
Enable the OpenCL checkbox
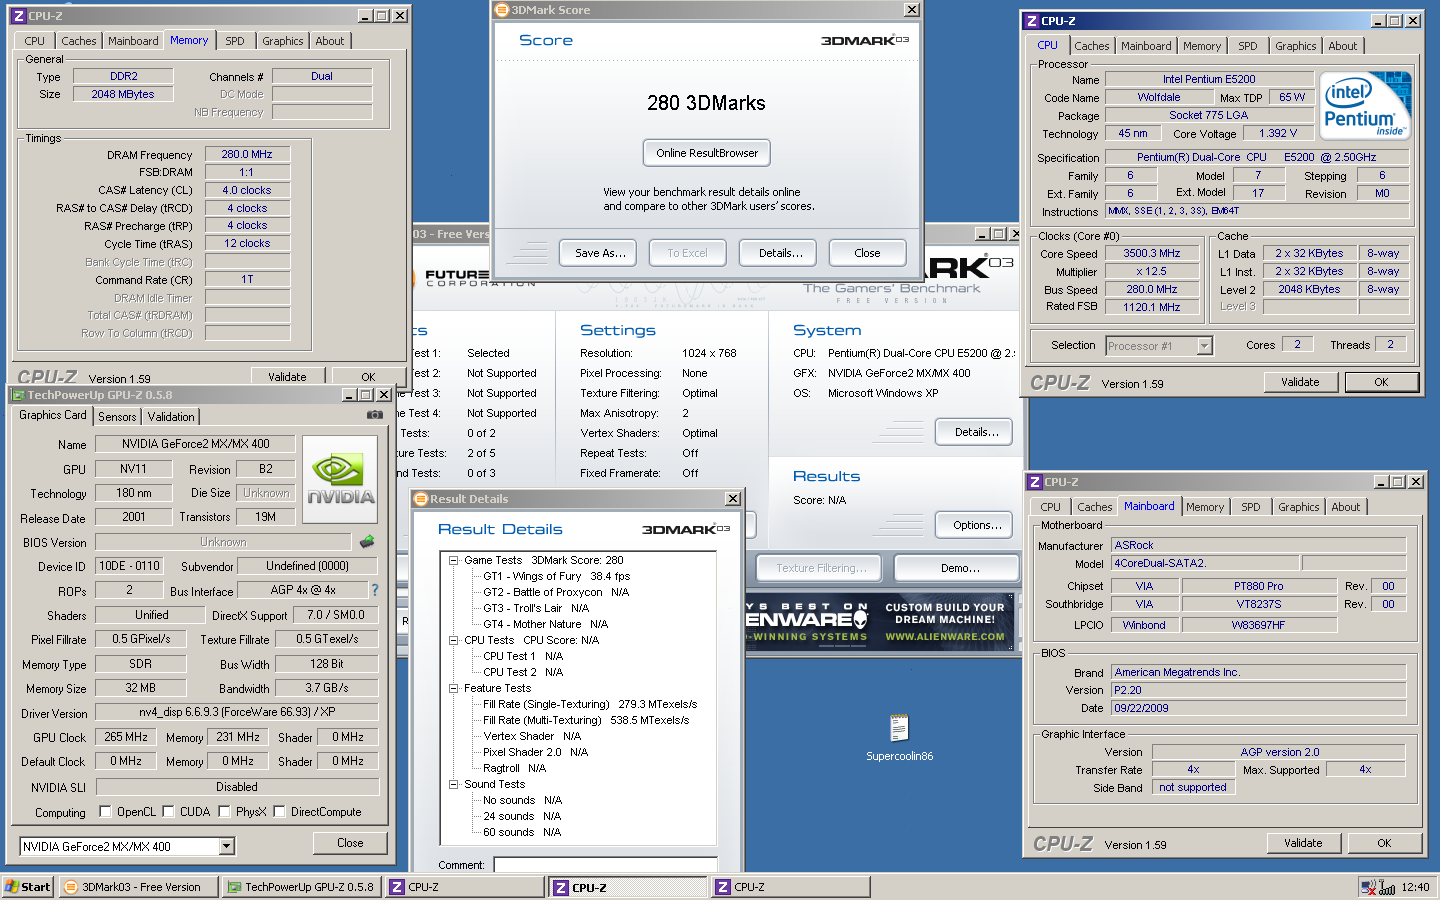click(x=105, y=811)
